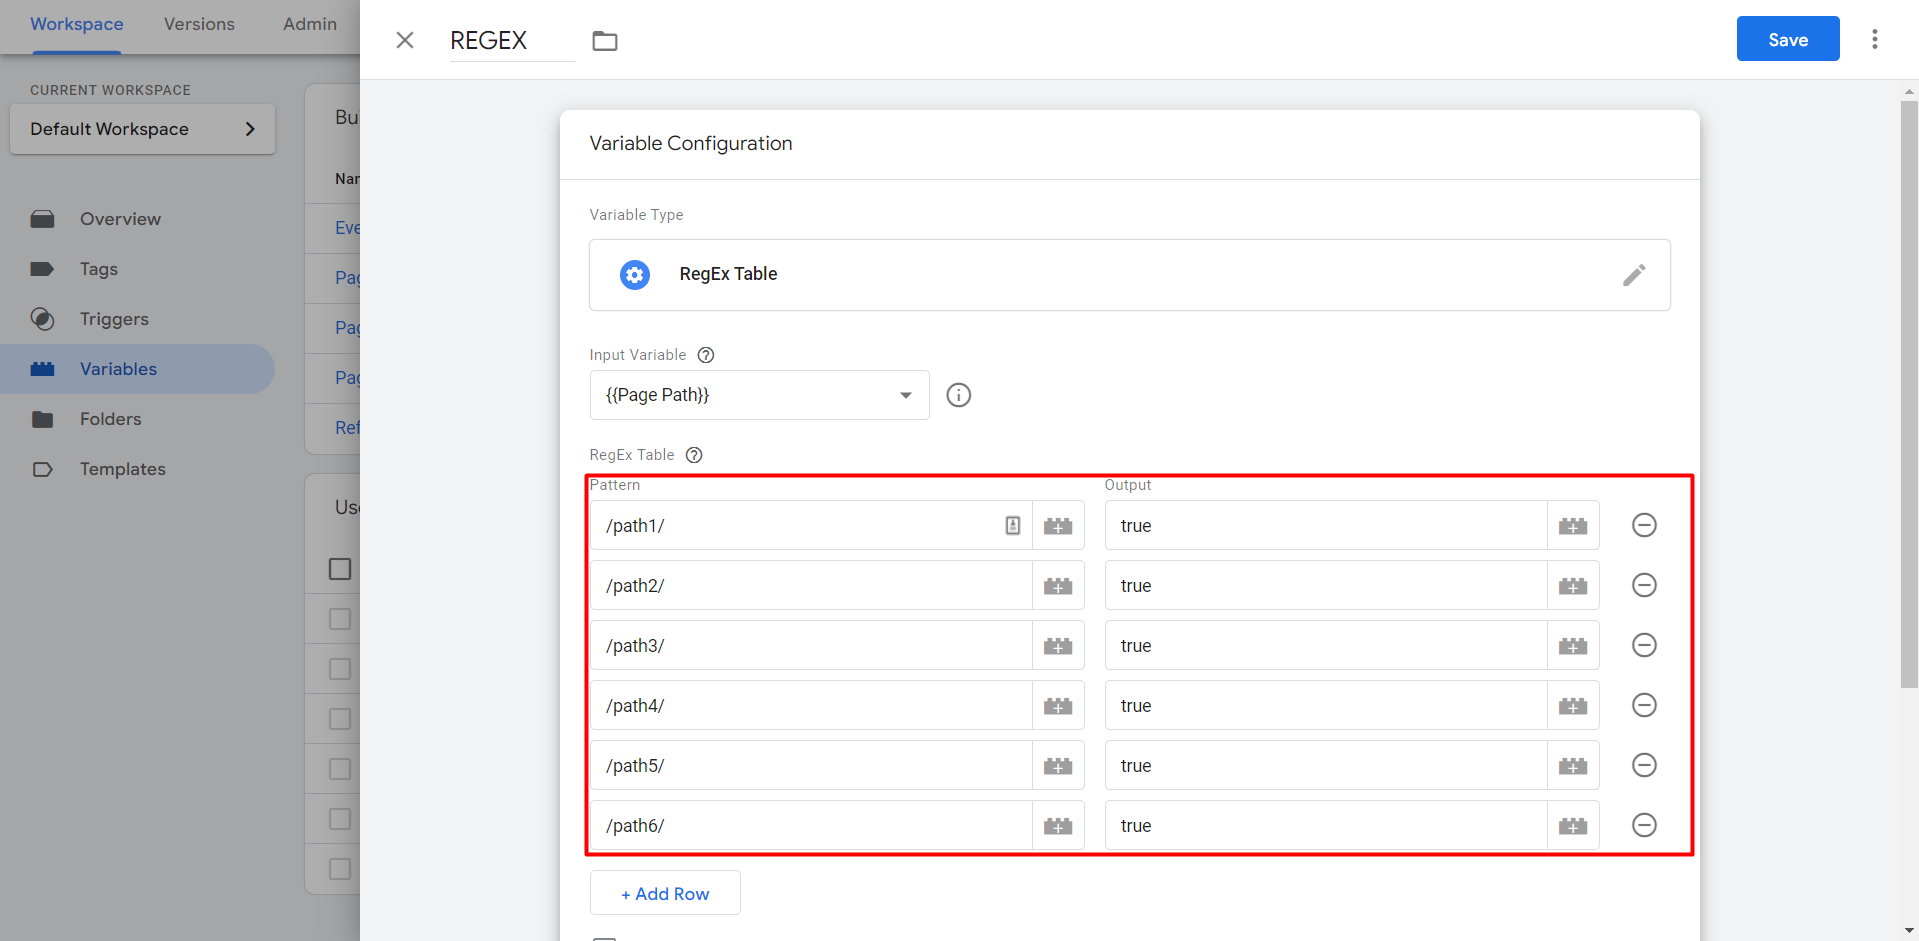Edit the RegEx Table variable type pencil
The width and height of the screenshot is (1919, 941).
click(x=1634, y=275)
